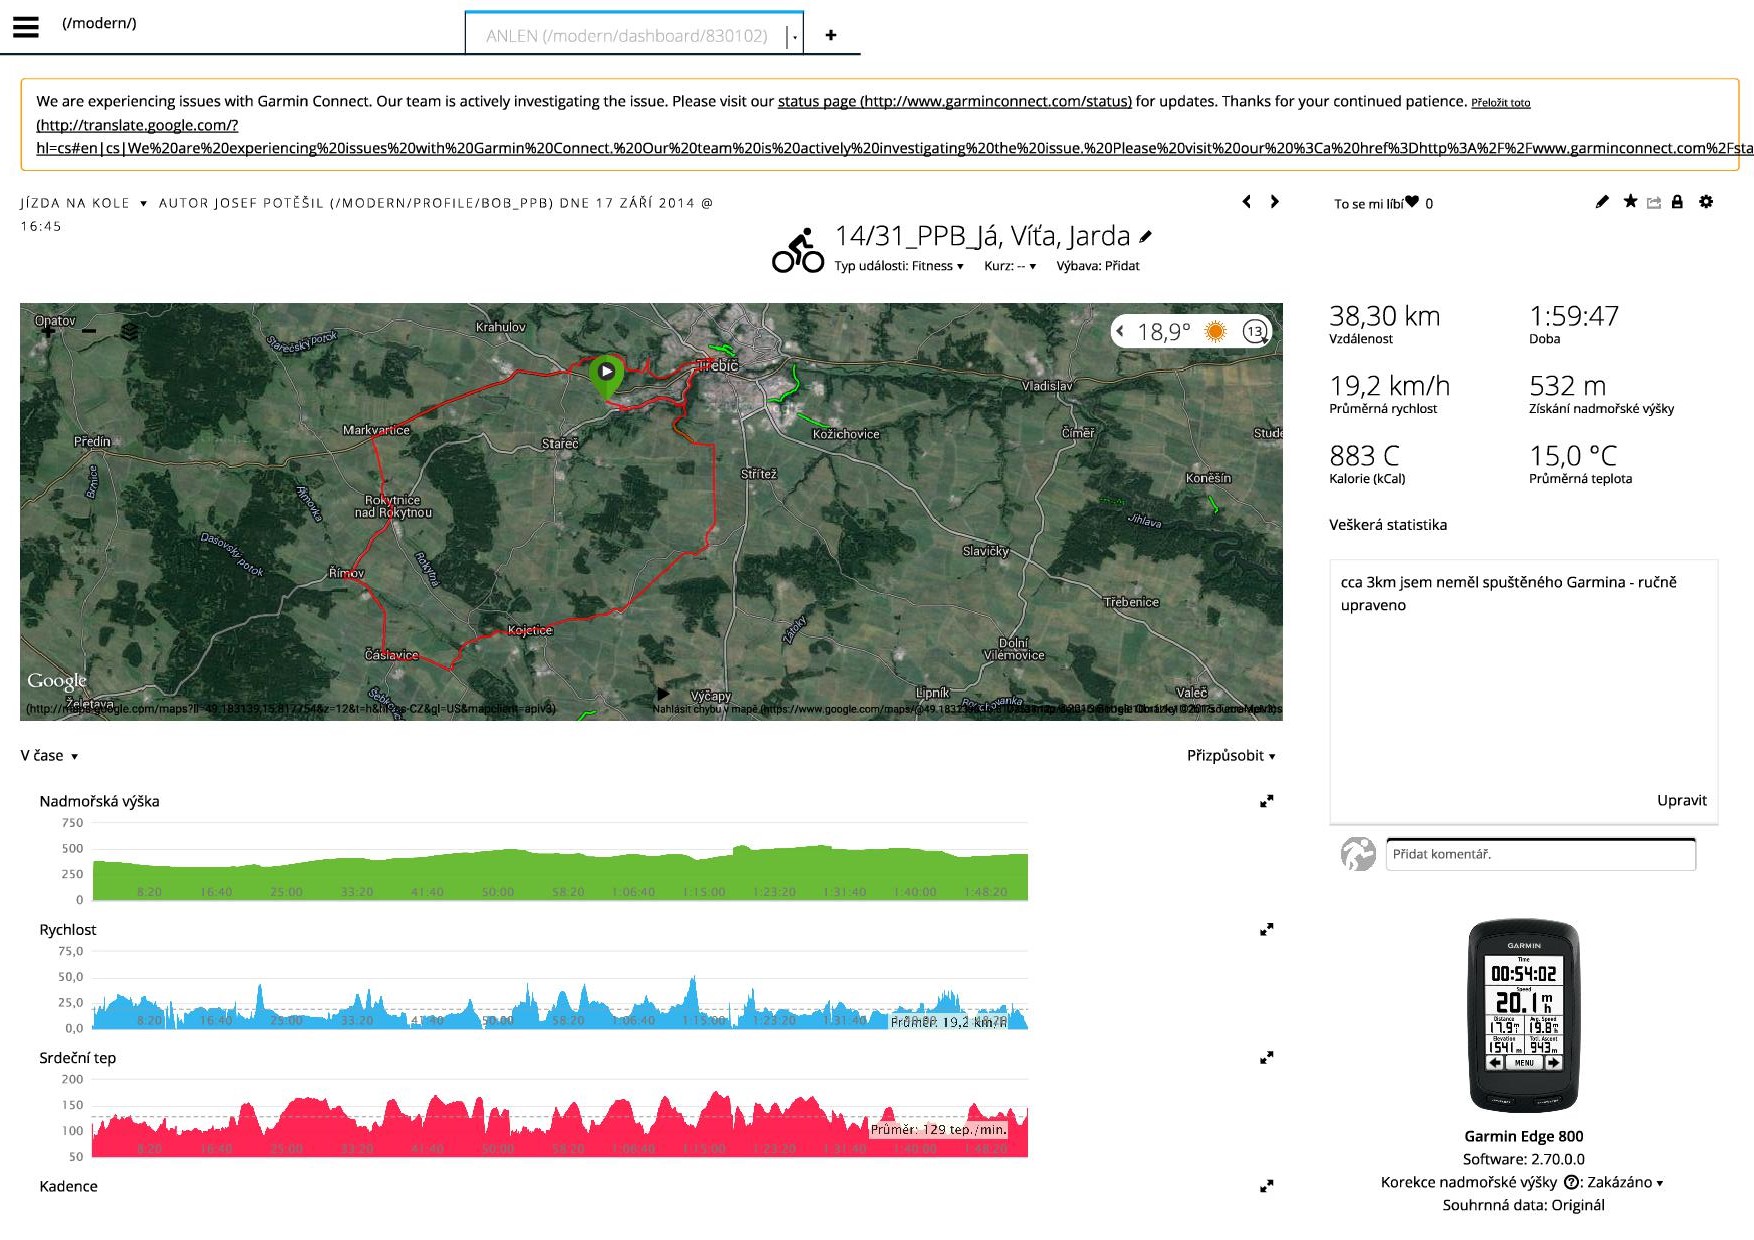Expand the Nadmořská výška chart
The width and height of the screenshot is (1754, 1240).
[1266, 801]
